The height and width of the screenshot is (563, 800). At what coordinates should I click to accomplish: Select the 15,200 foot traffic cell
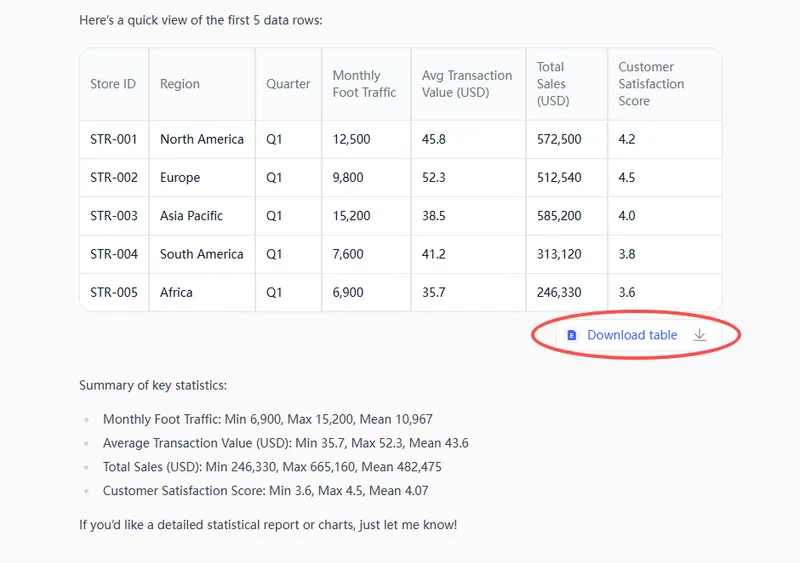click(351, 215)
